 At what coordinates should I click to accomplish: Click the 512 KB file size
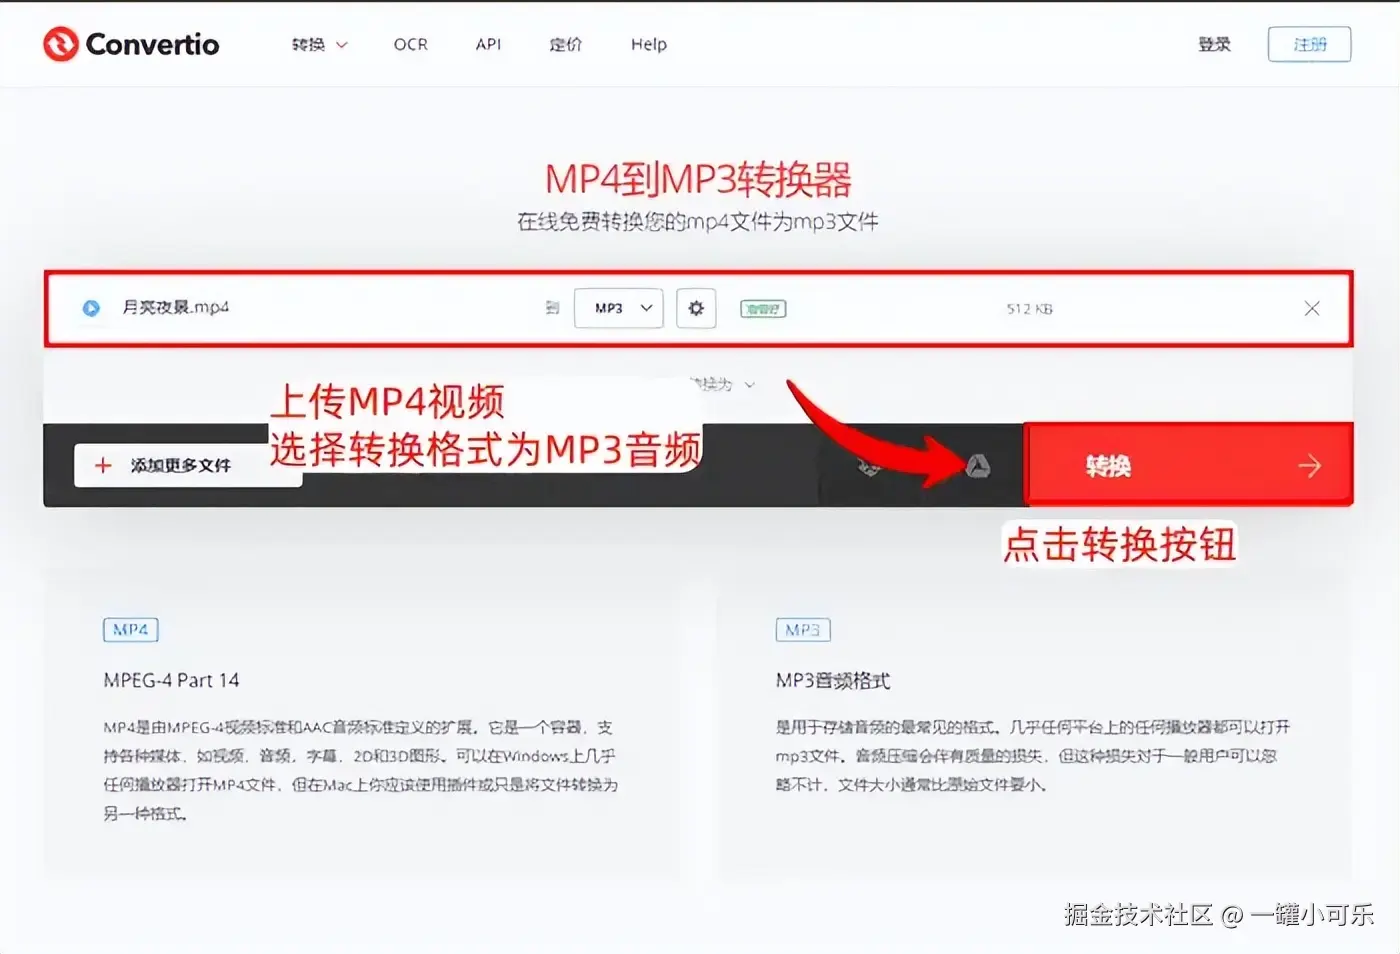[x=1029, y=309]
